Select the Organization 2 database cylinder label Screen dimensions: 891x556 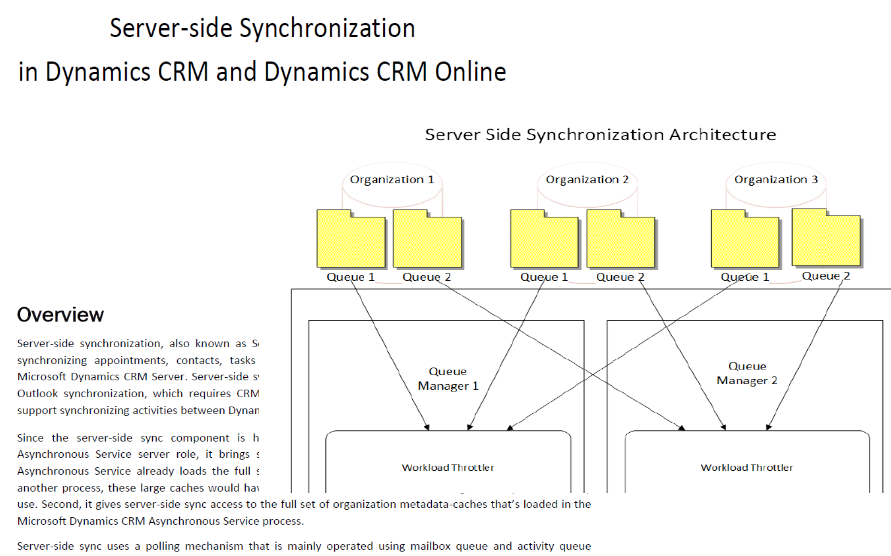tap(587, 180)
